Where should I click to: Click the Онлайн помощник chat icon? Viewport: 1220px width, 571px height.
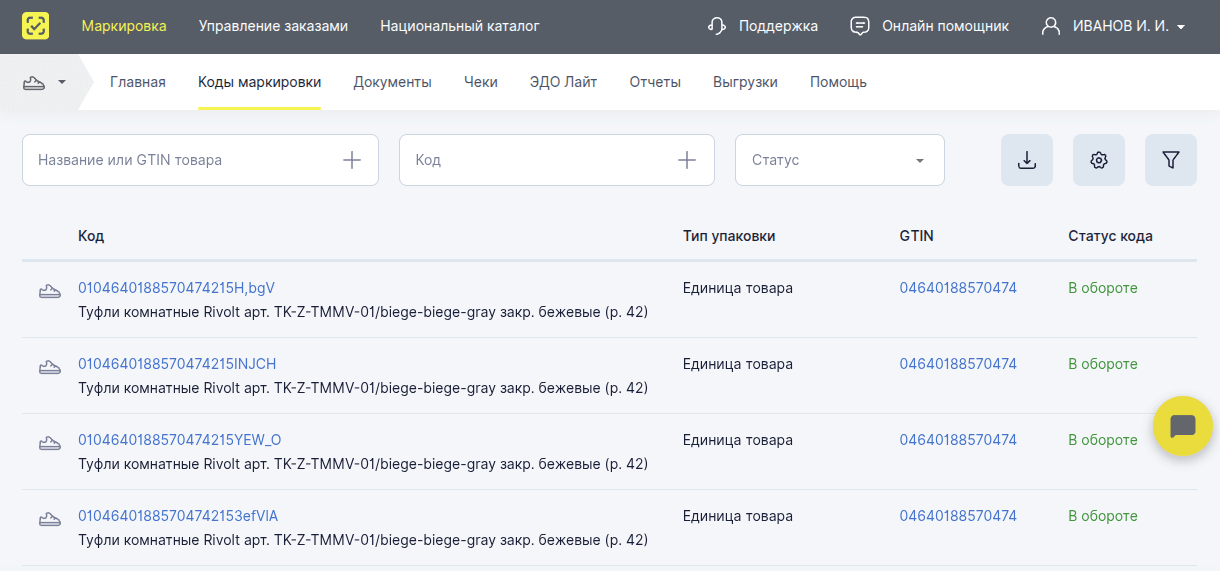tap(860, 26)
